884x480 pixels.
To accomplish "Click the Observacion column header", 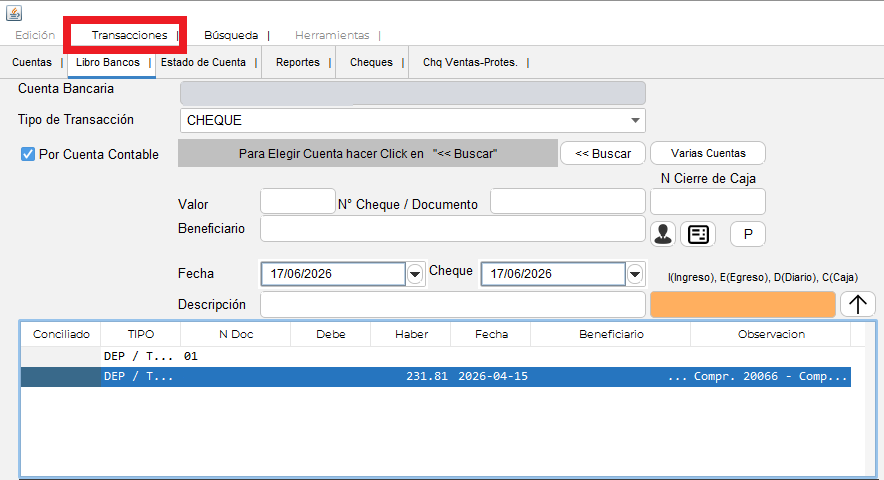I will coord(771,334).
